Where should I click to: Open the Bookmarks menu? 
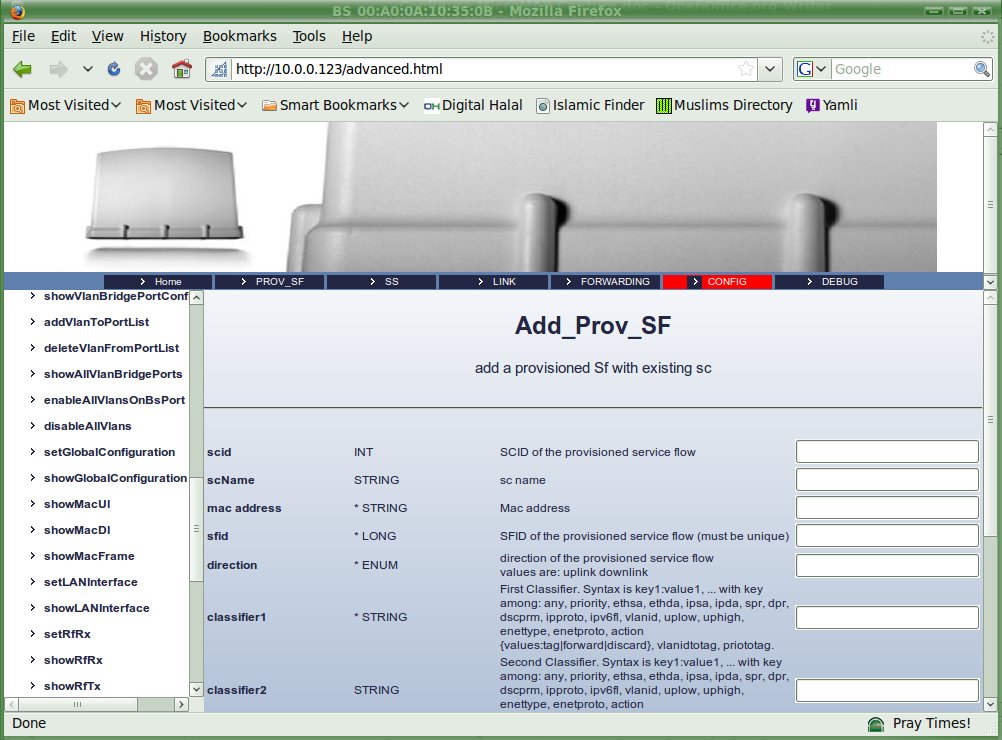pyautogui.click(x=239, y=36)
